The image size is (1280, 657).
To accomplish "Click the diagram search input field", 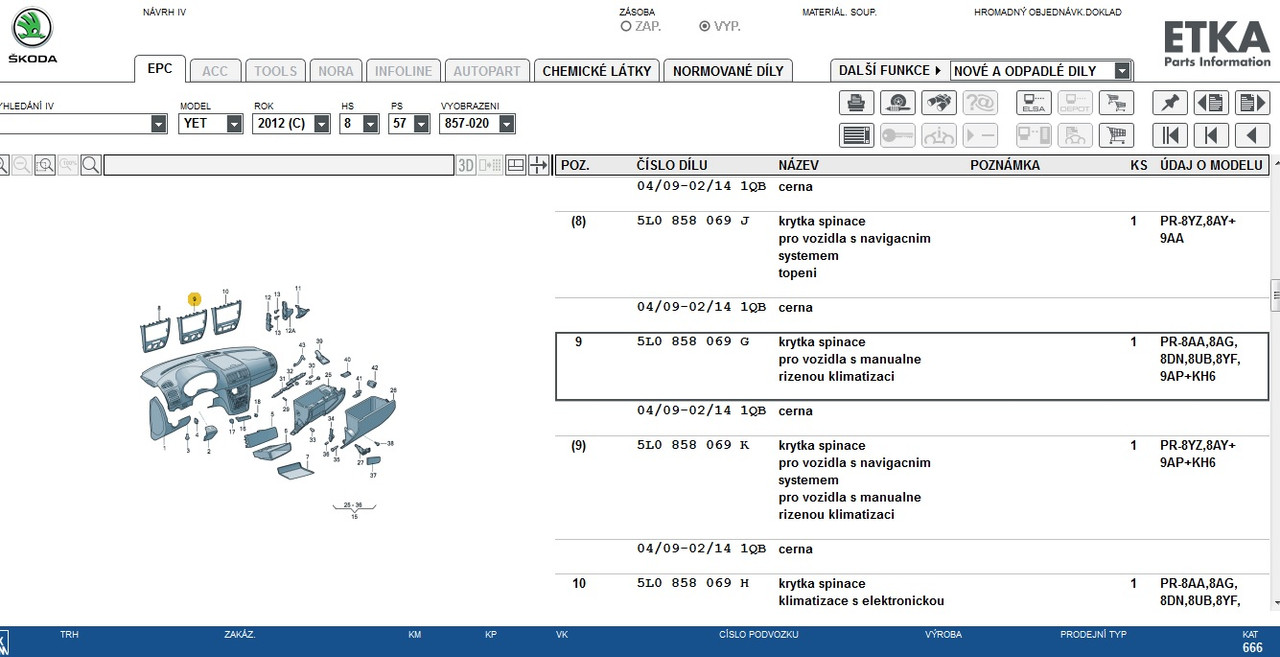I will tap(279, 166).
